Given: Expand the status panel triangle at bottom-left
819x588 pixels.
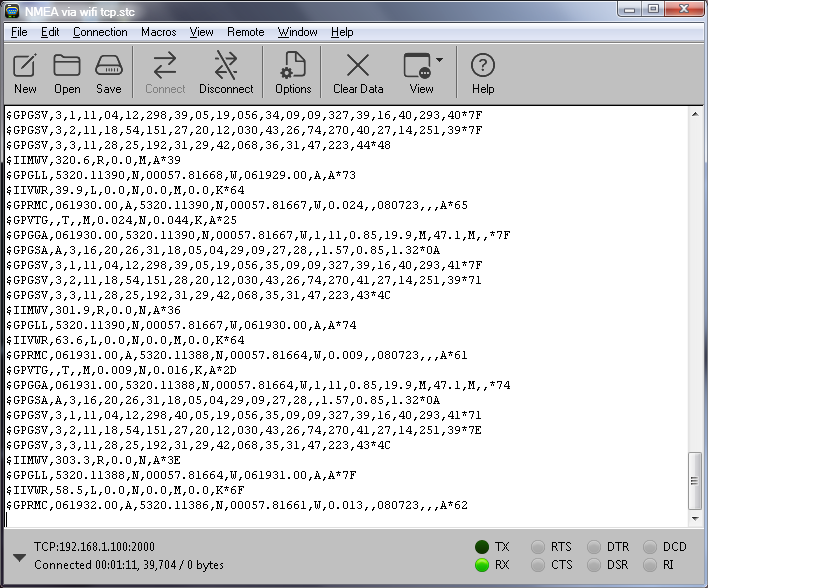Looking at the screenshot, I should 19,558.
